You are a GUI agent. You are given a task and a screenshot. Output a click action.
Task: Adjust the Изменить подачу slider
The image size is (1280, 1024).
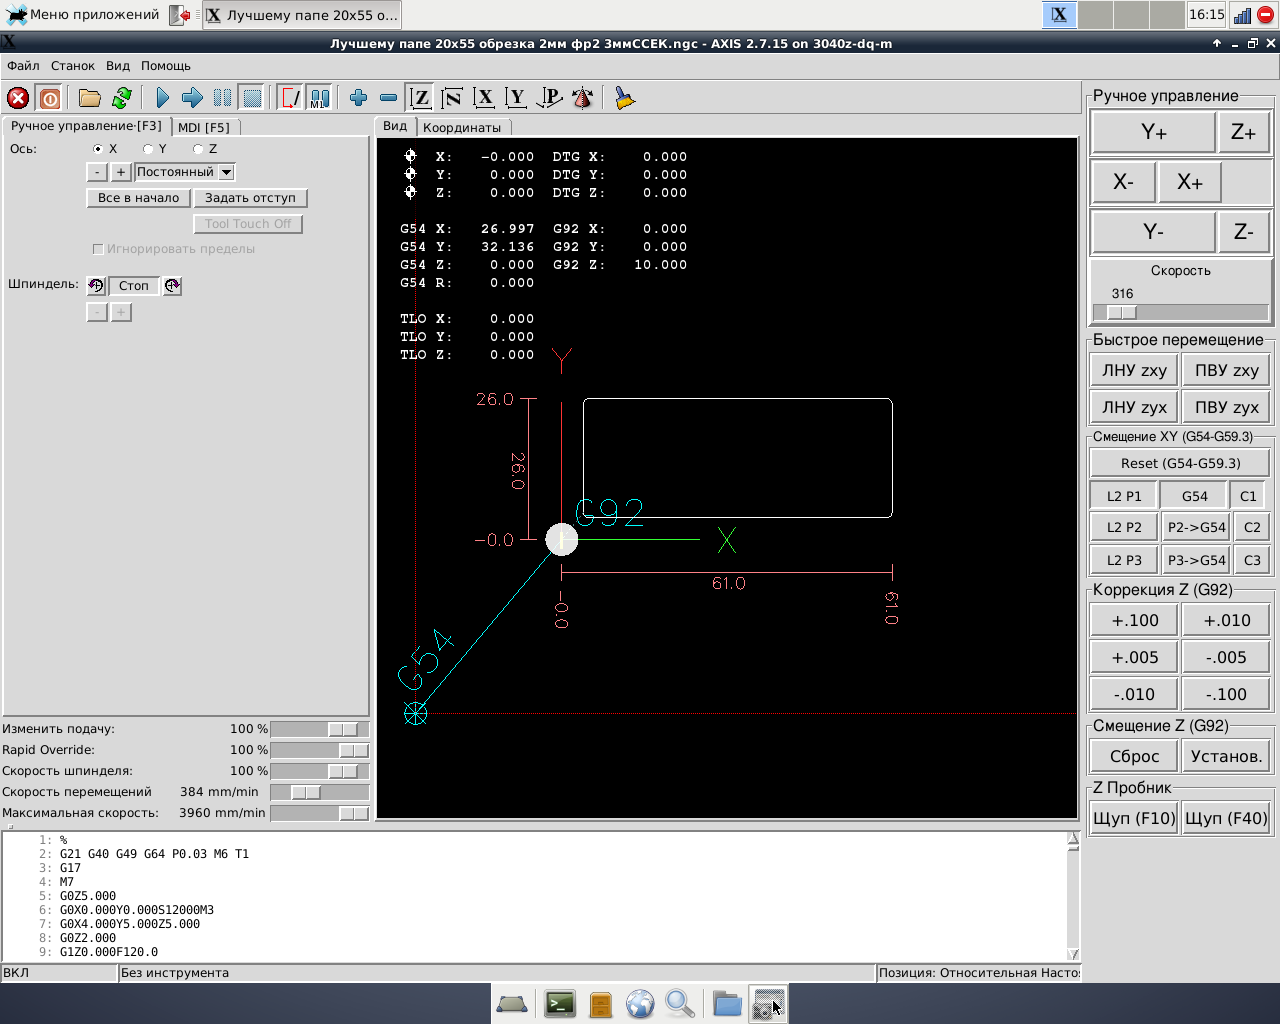[343, 730]
